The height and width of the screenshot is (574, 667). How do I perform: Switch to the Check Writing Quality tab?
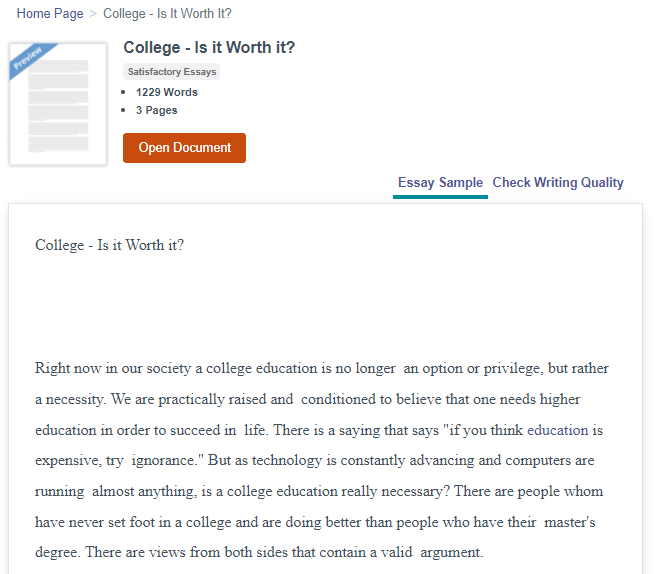[x=558, y=183]
